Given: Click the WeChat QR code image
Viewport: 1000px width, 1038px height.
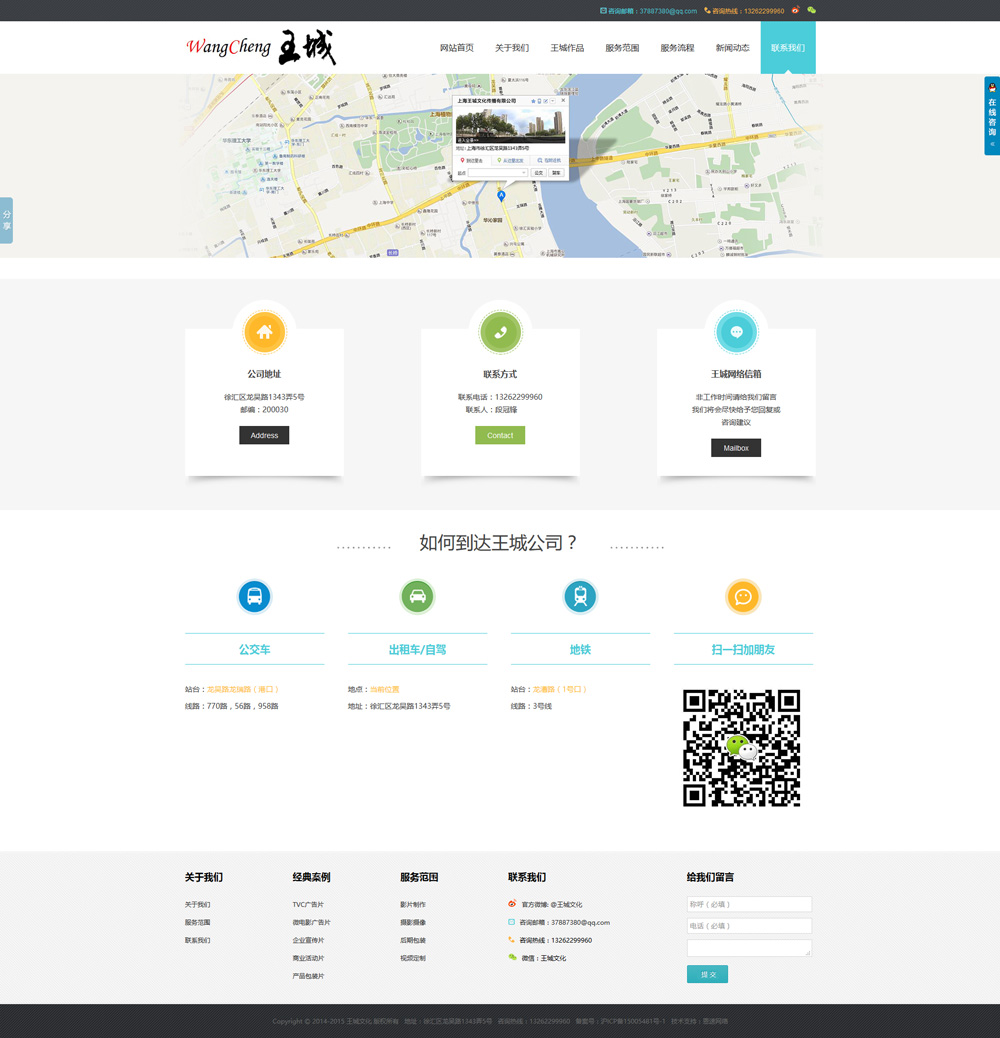Looking at the screenshot, I should coord(742,748).
